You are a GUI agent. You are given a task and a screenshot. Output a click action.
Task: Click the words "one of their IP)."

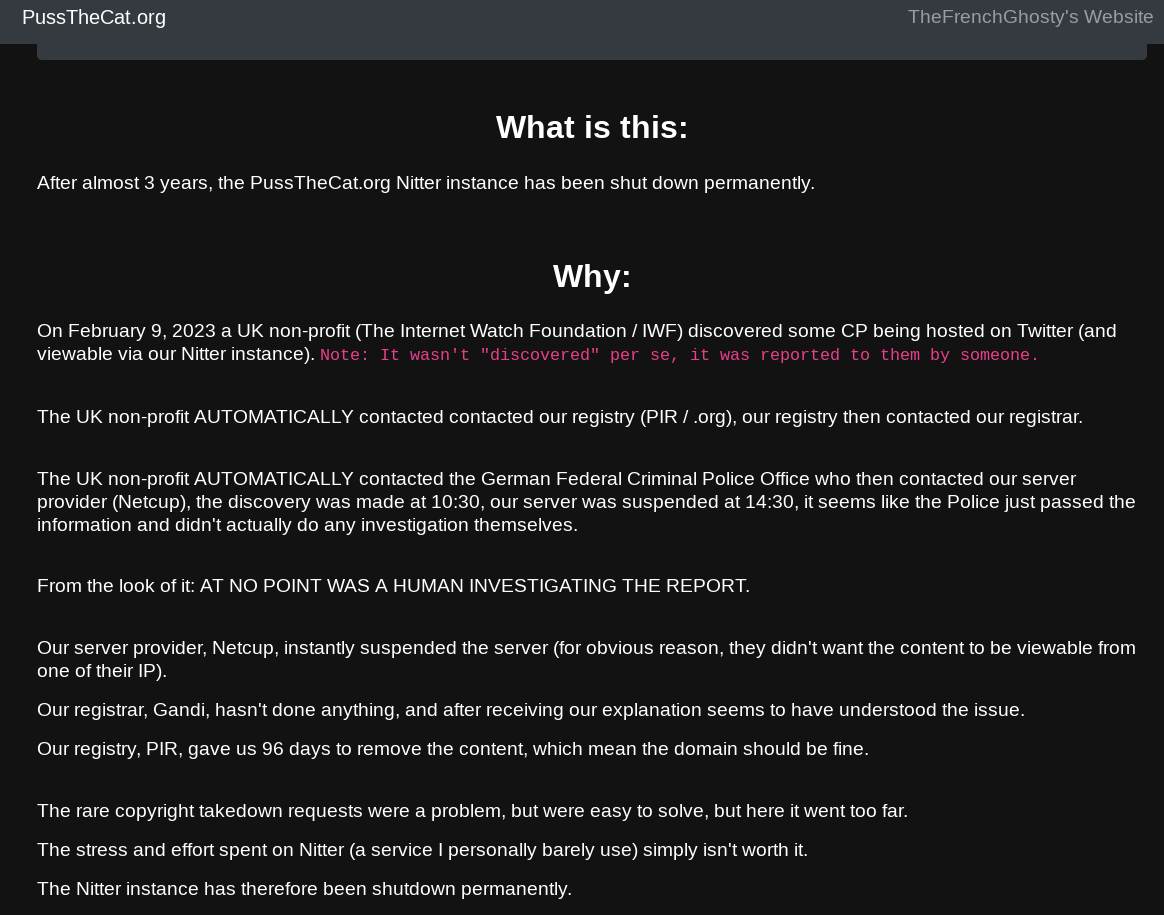point(102,671)
